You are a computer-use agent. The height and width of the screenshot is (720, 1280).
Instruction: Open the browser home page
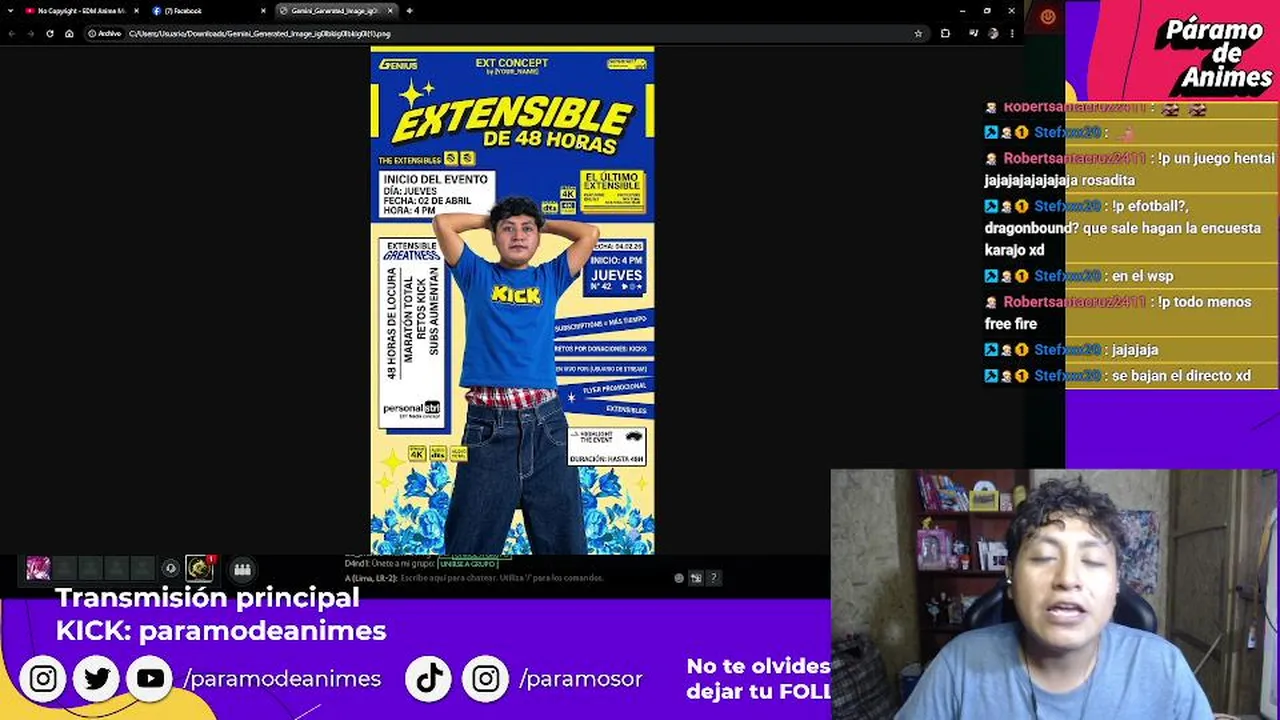(69, 33)
